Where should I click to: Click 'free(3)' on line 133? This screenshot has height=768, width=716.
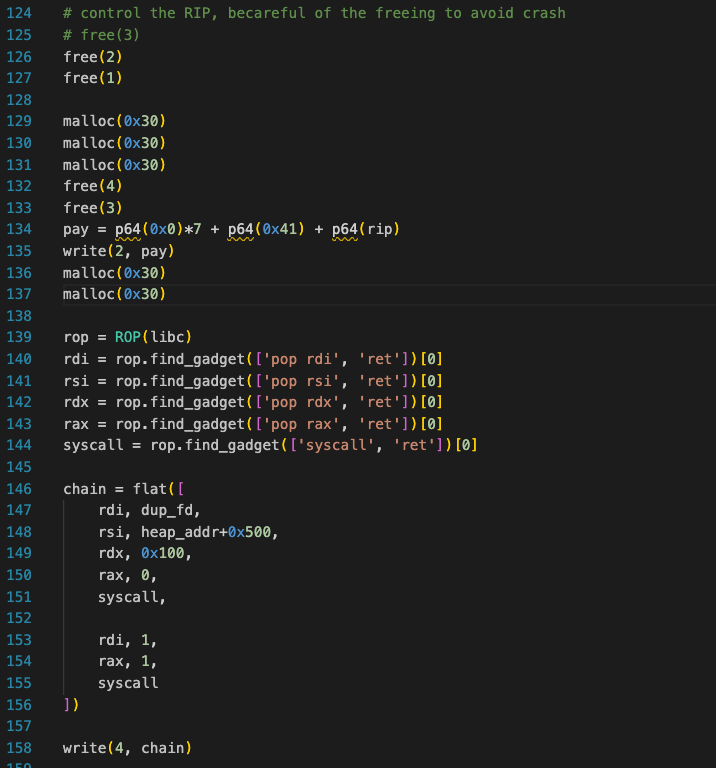[x=93, y=208]
